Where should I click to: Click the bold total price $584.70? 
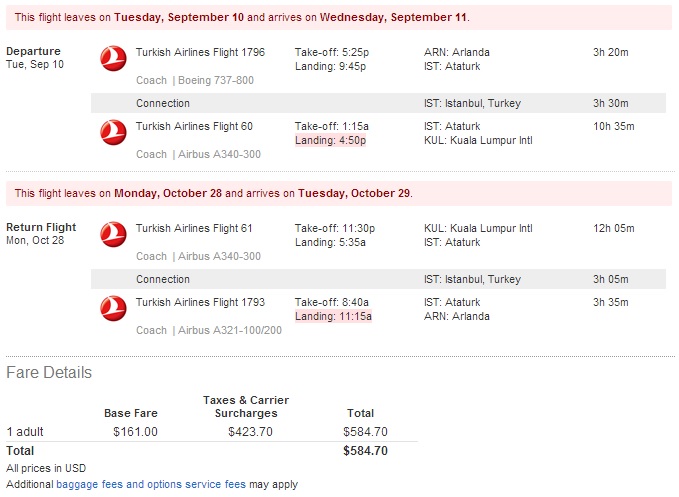tap(365, 451)
